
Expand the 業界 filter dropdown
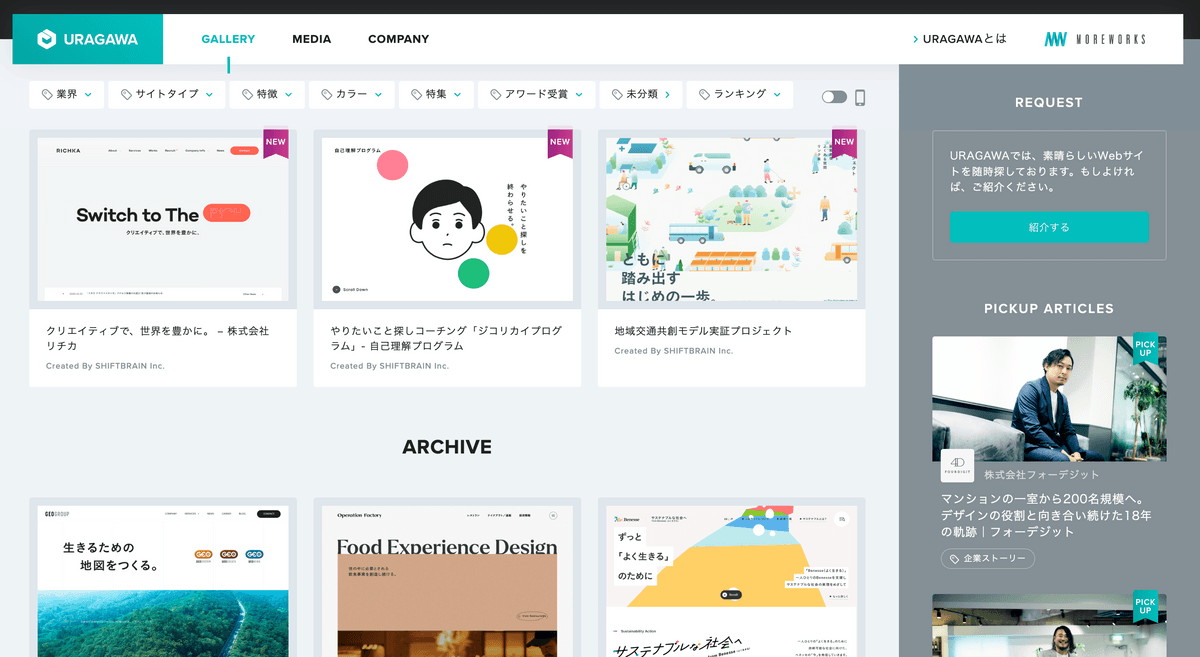coord(66,95)
